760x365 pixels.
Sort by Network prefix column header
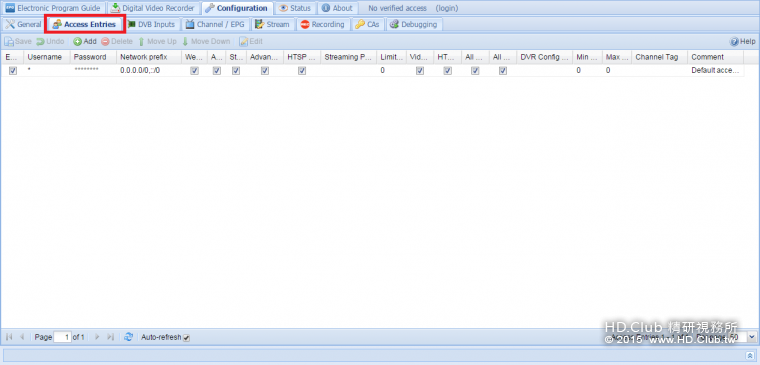[x=149, y=57]
